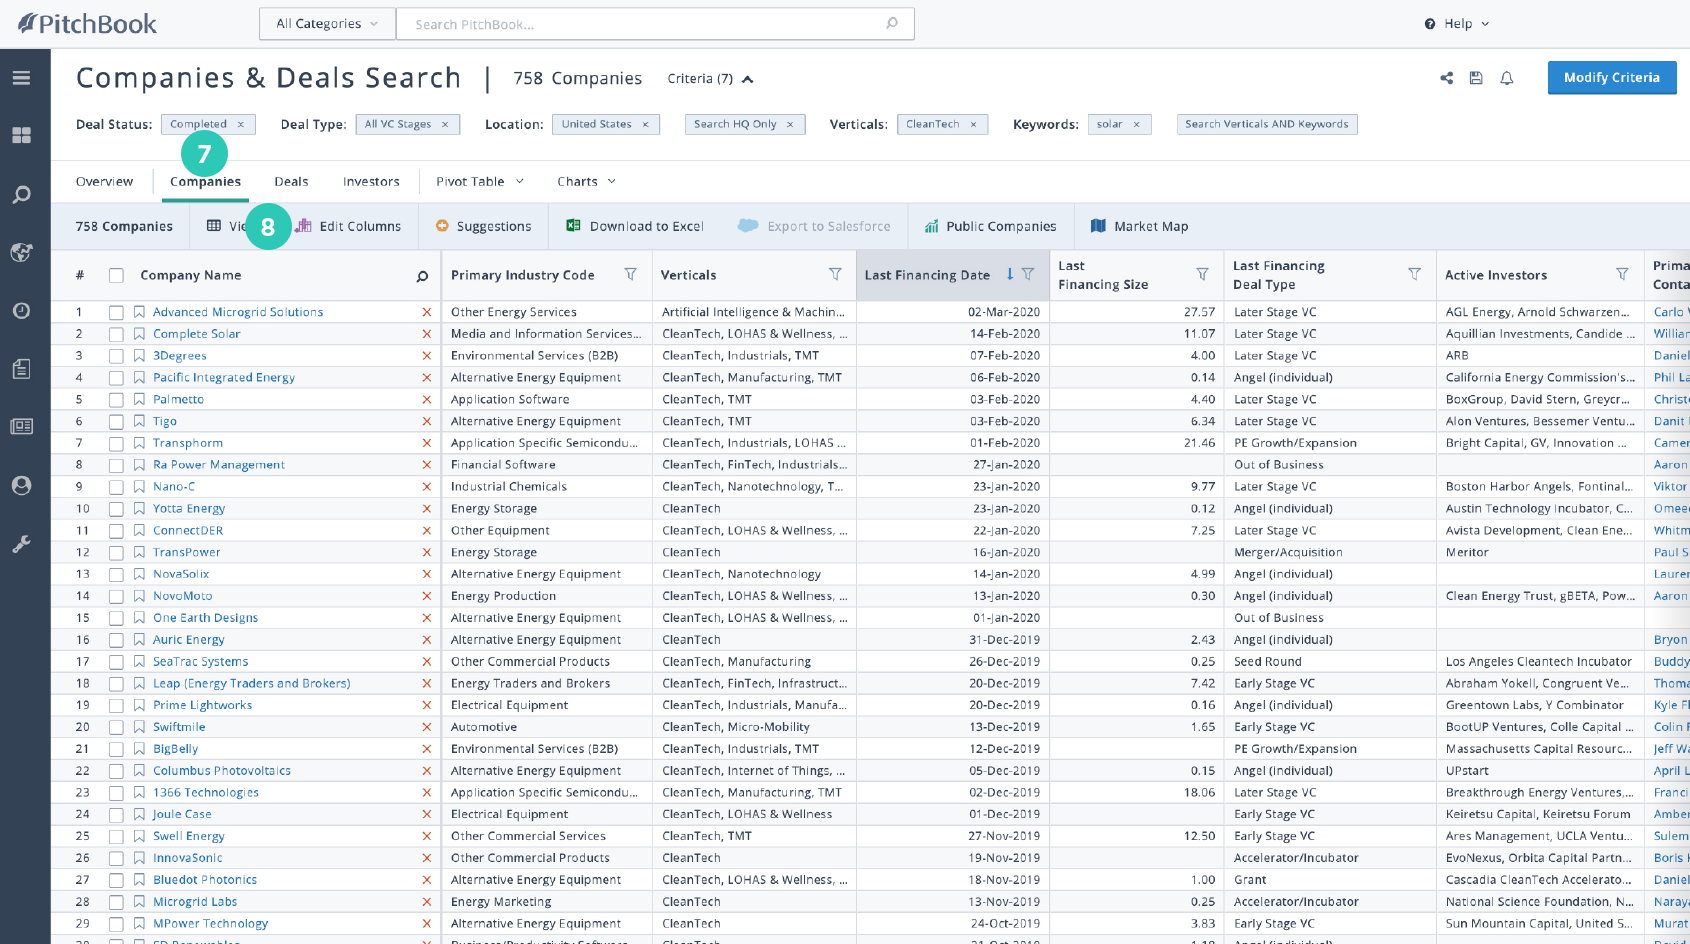Filter the Verticals column
The height and width of the screenshot is (944, 1690).
click(x=835, y=274)
